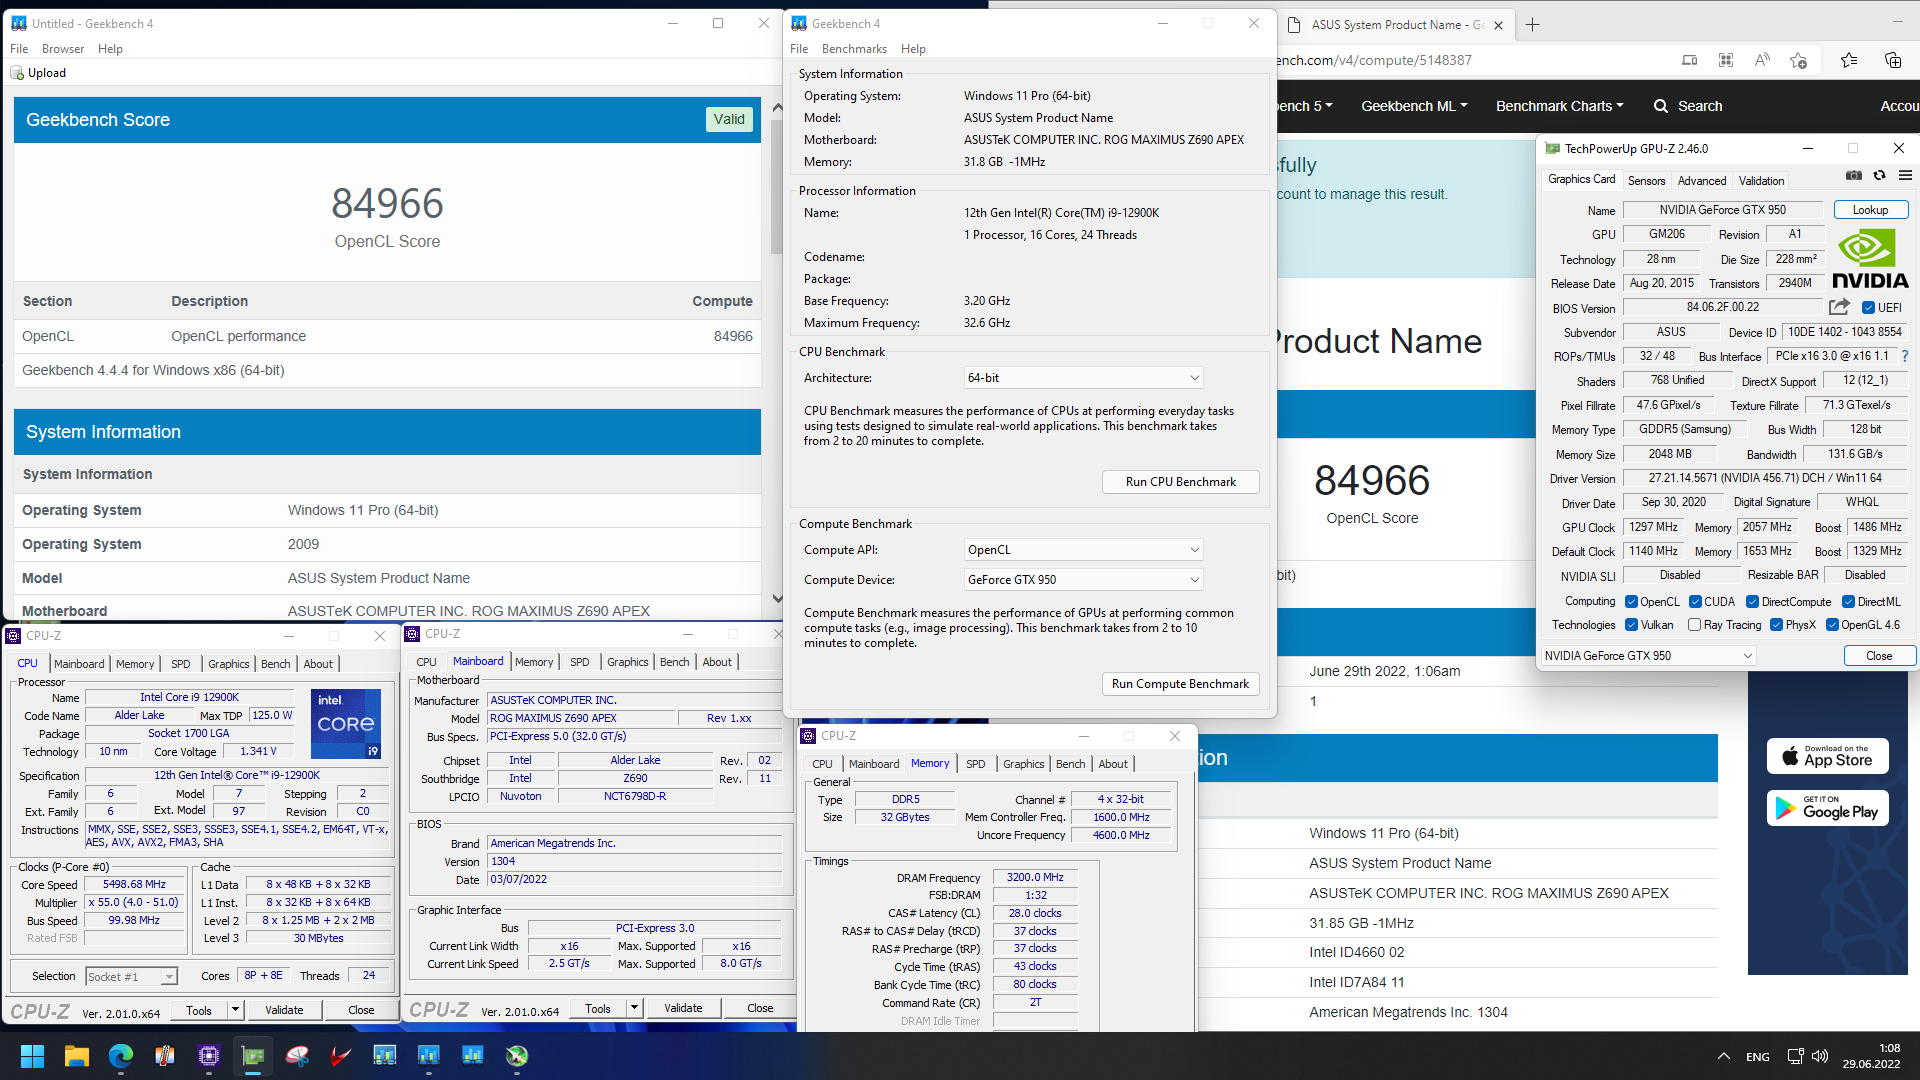Expand the Benchmark Charts menu on website
The height and width of the screenshot is (1080, 1920).
pos(1559,106)
